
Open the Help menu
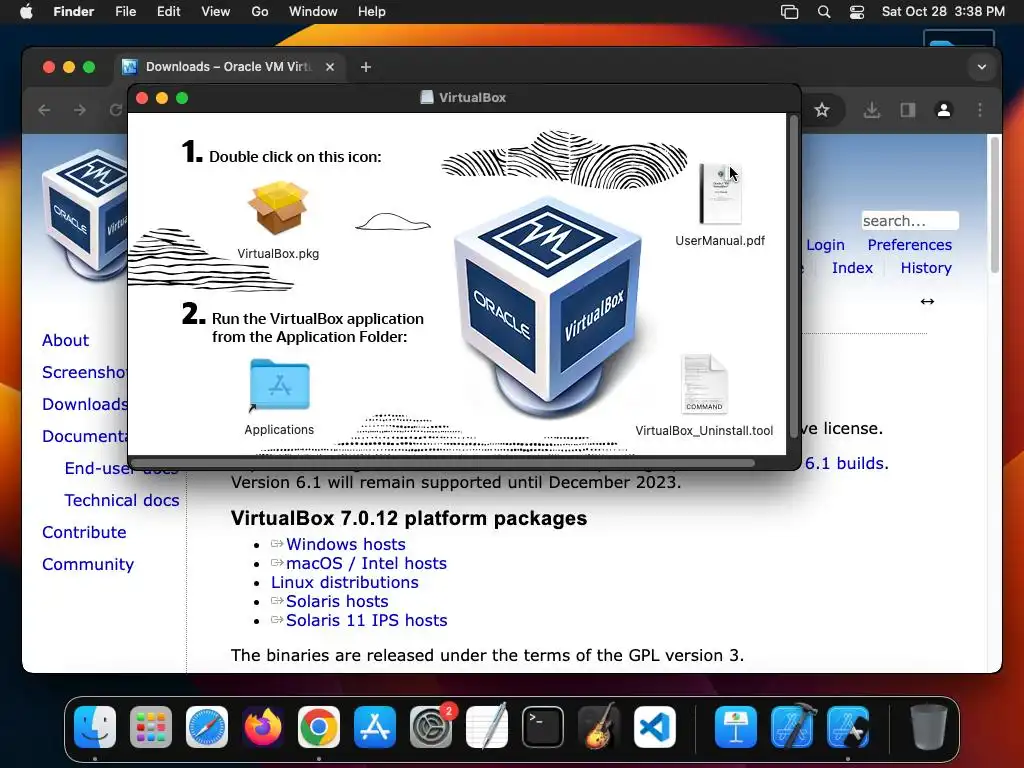click(372, 12)
